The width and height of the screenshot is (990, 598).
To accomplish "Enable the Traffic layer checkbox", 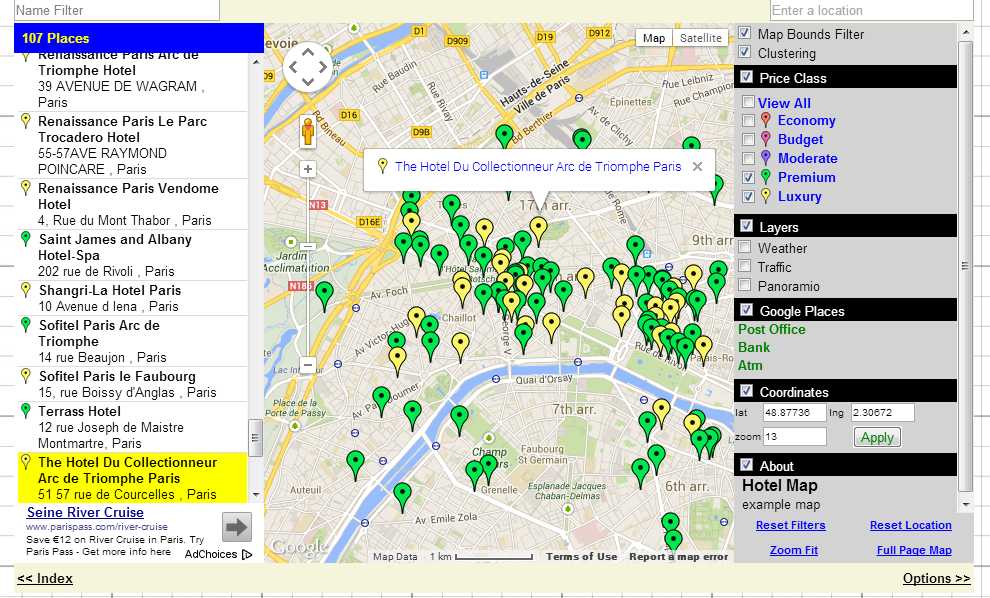I will (745, 266).
